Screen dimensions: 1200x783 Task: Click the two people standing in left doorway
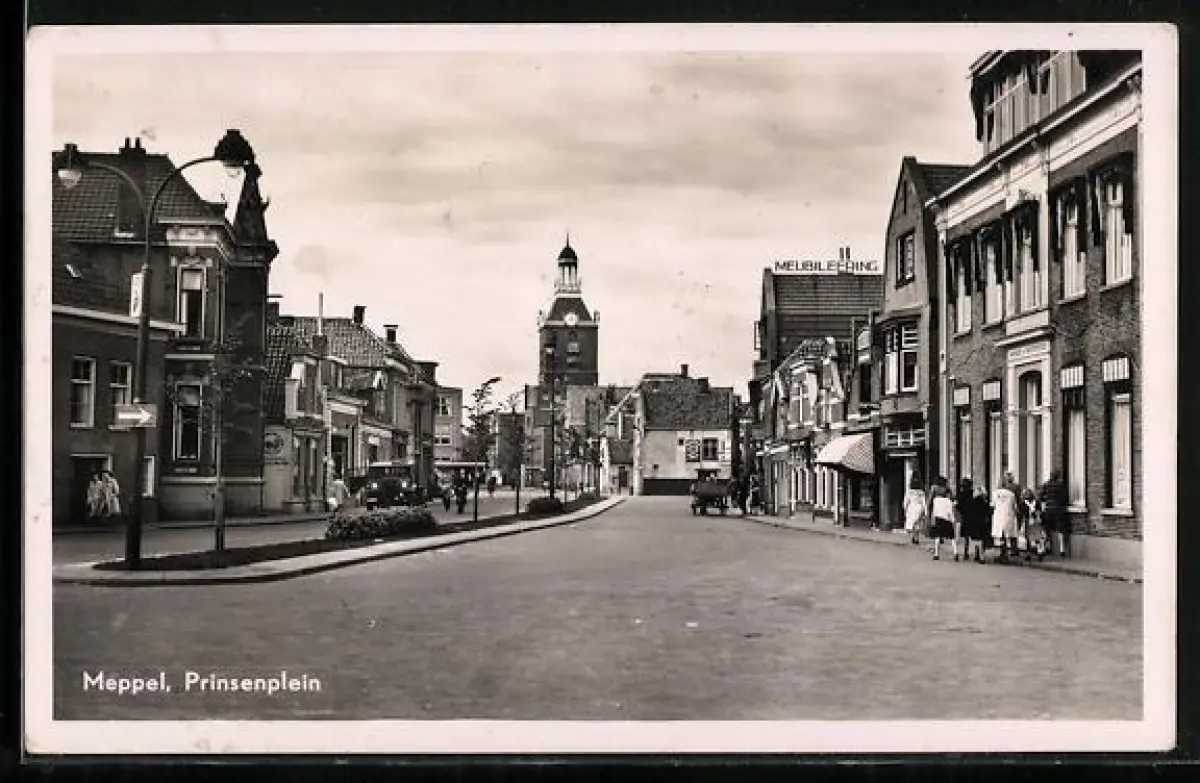click(102, 495)
